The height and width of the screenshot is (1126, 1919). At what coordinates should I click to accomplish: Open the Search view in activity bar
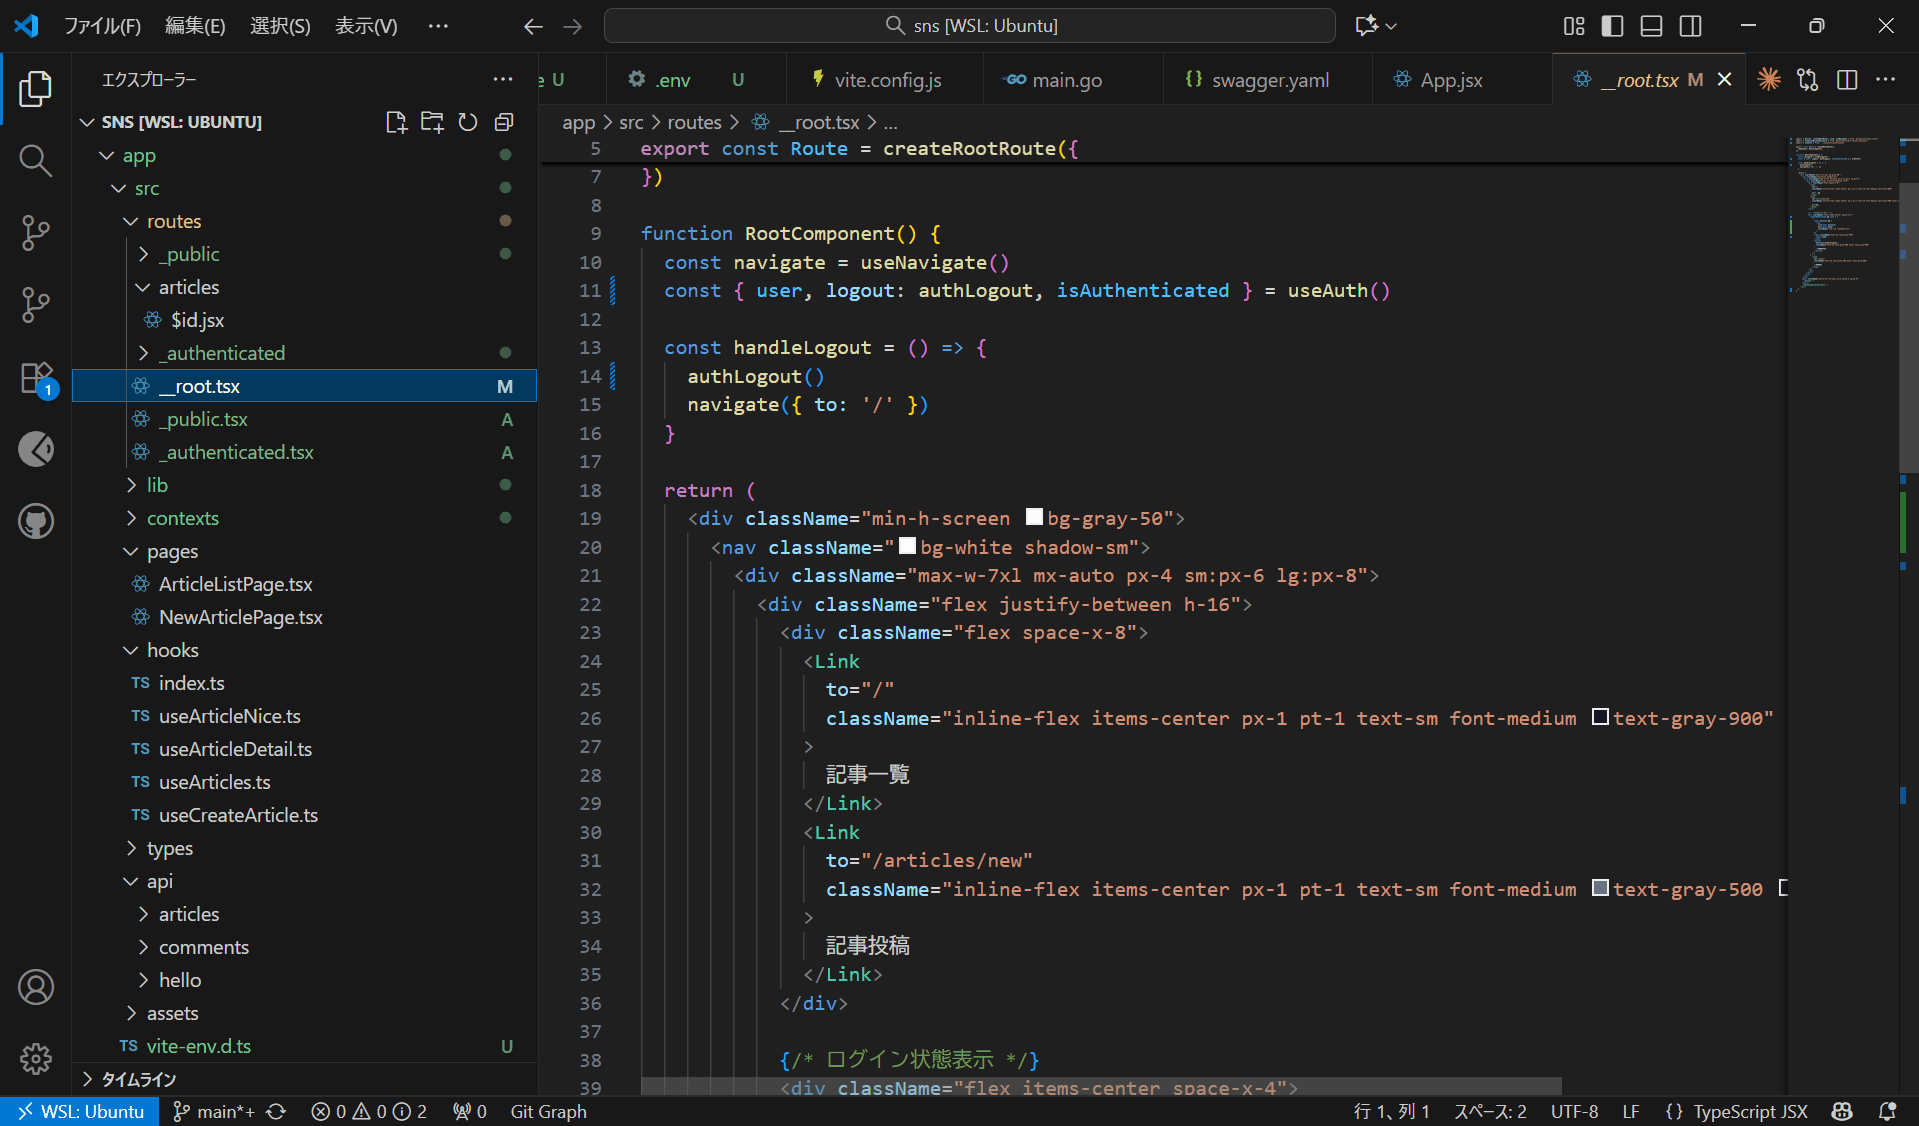(x=35, y=160)
